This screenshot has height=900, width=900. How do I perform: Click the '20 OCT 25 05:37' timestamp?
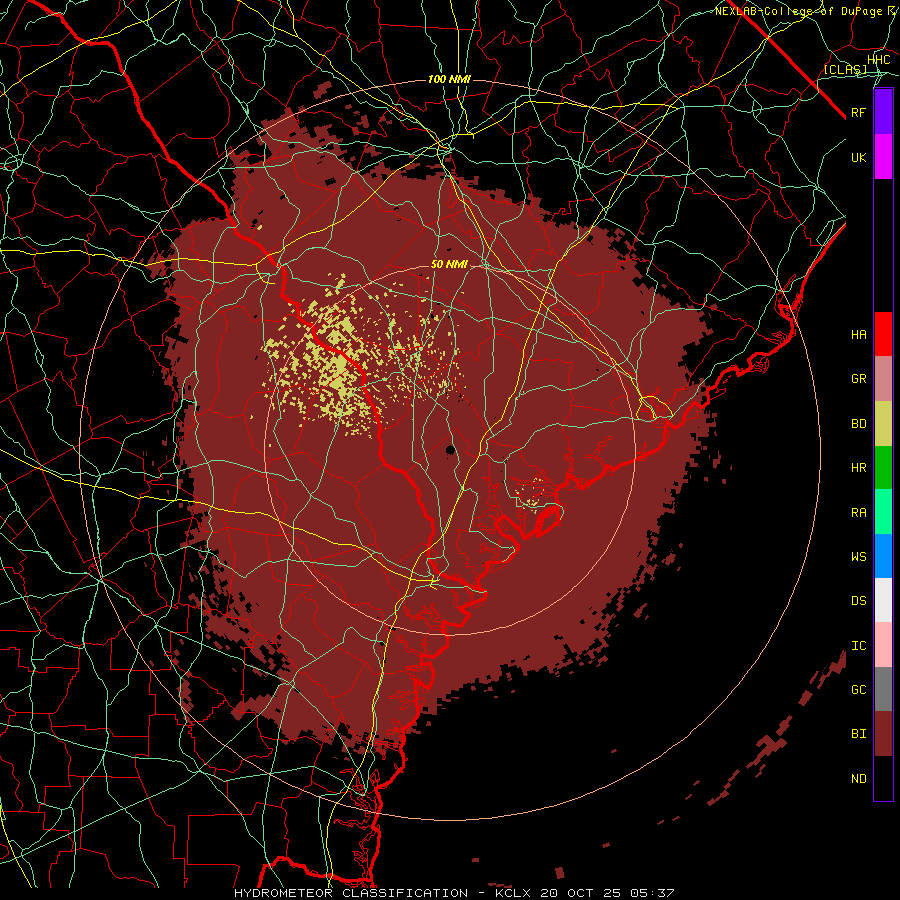point(607,893)
